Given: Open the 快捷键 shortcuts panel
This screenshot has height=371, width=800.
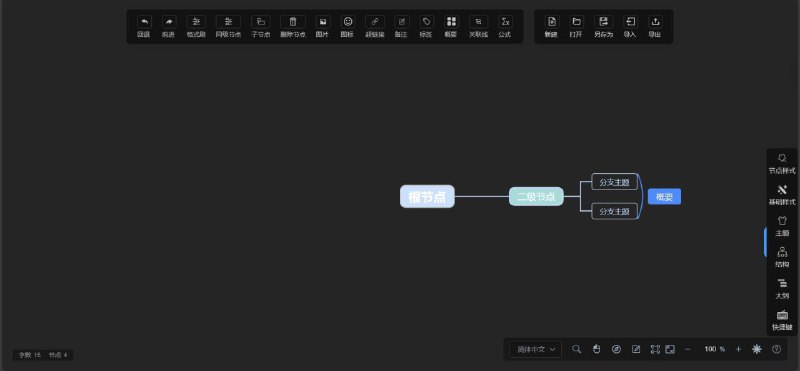Looking at the screenshot, I should [x=782, y=320].
